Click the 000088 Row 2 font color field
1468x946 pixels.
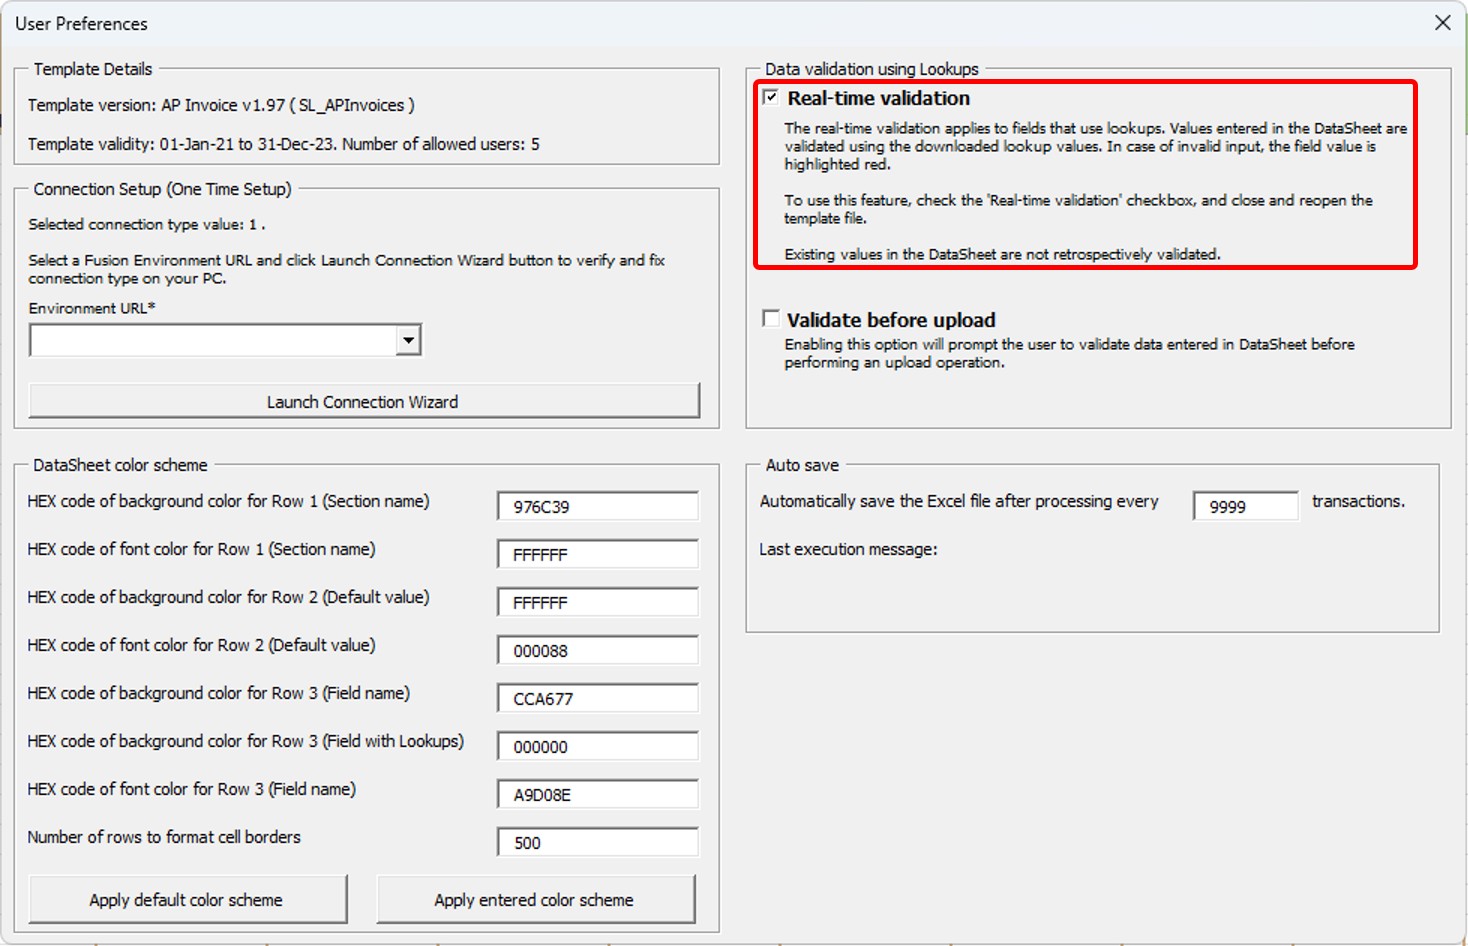(597, 650)
